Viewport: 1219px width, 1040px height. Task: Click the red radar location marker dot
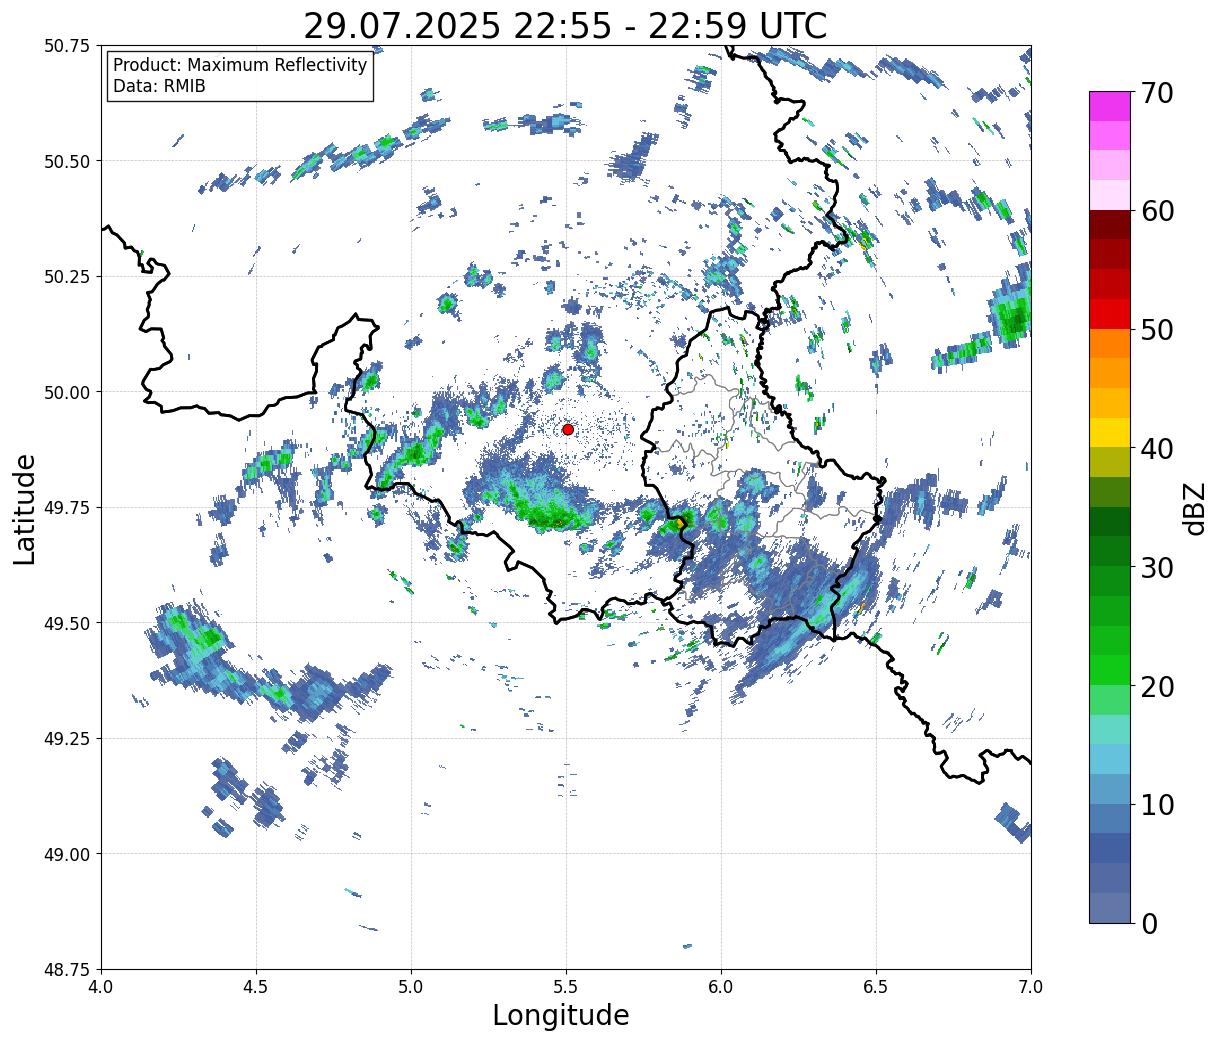coord(567,429)
